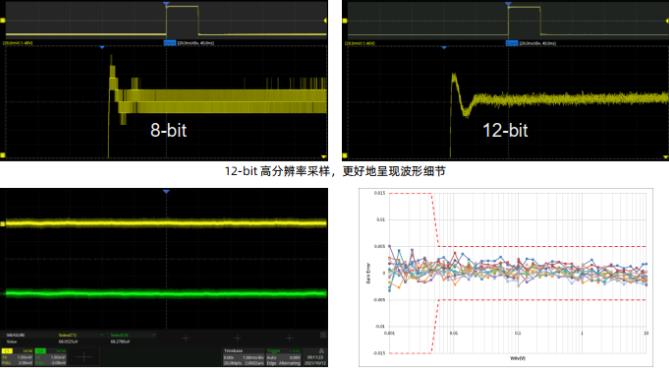Click the yellow ground marker at the 8-bit scope's bottom-left

click(x=3, y=155)
